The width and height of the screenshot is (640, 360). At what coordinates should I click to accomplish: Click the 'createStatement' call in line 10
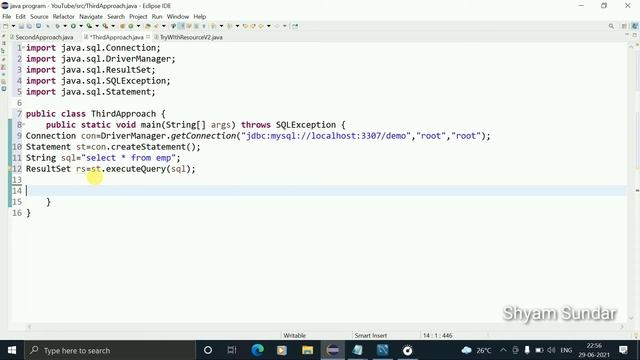coord(148,147)
